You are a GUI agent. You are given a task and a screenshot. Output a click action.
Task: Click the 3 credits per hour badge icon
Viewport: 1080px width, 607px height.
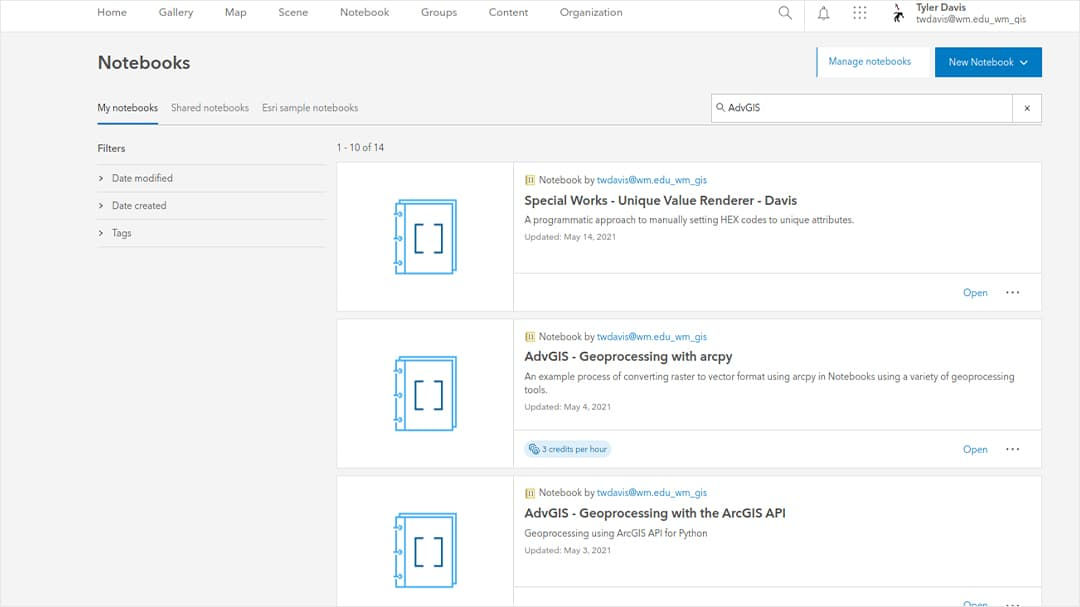click(x=534, y=449)
